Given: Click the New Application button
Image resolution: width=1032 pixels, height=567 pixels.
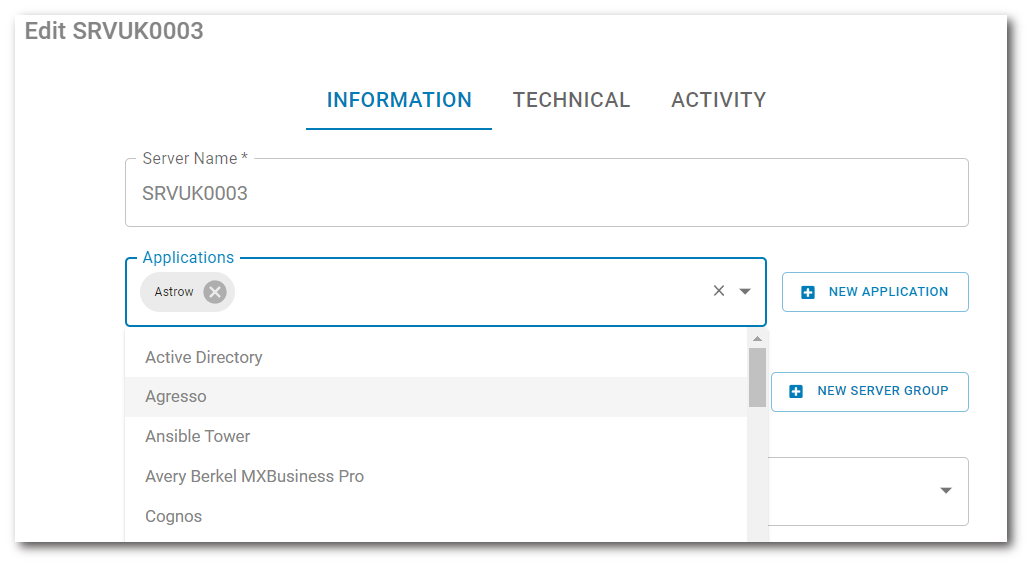Looking at the screenshot, I should [x=875, y=292].
